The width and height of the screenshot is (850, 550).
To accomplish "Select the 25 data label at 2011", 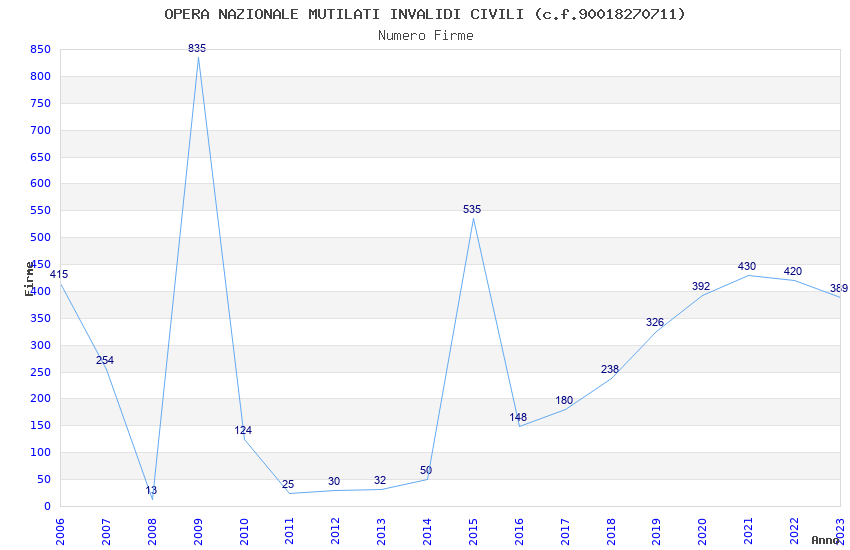I will coord(288,484).
